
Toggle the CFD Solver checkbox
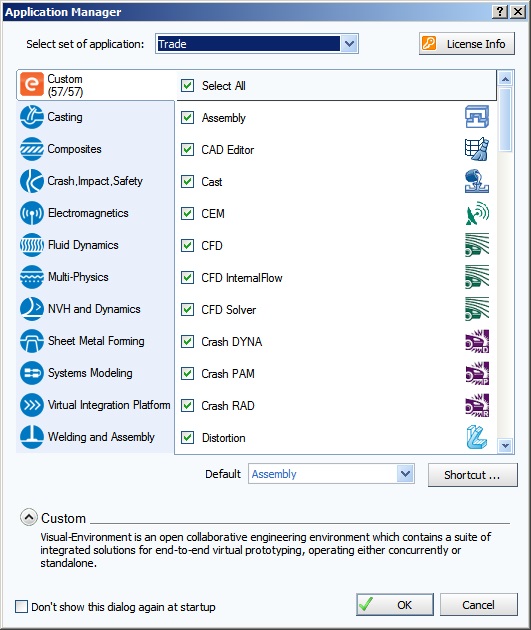(x=187, y=310)
